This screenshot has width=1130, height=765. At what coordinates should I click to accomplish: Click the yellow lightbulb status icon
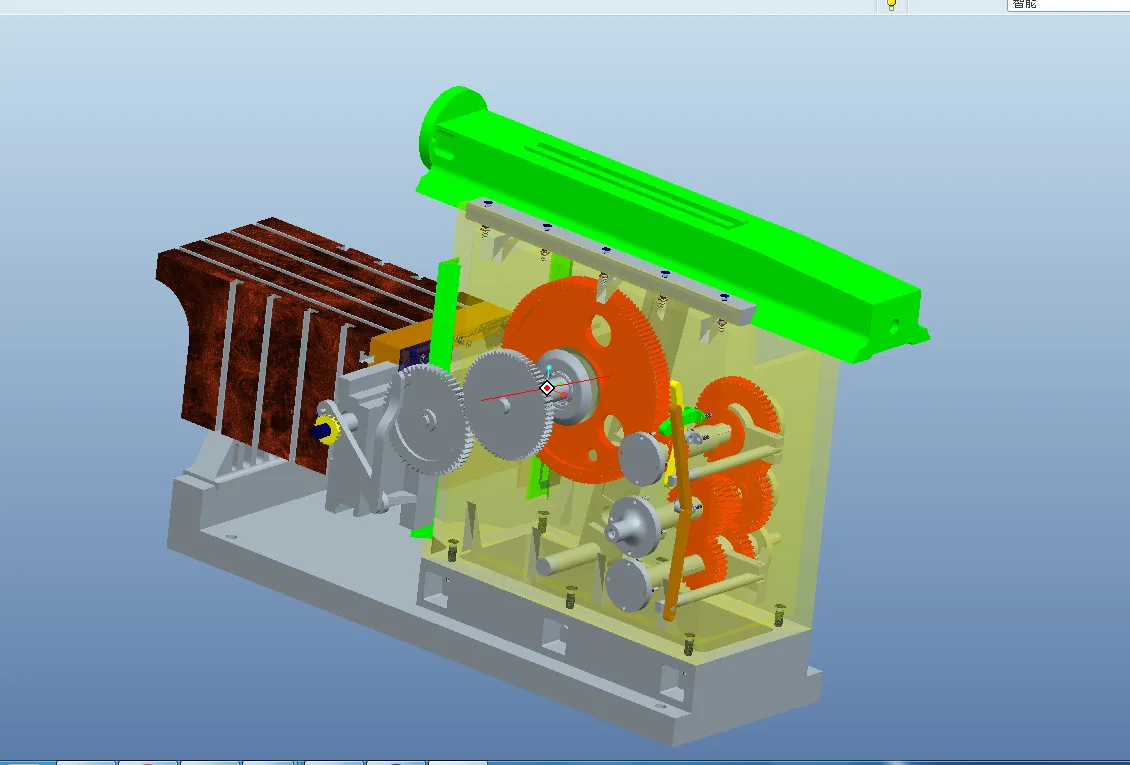891,5
